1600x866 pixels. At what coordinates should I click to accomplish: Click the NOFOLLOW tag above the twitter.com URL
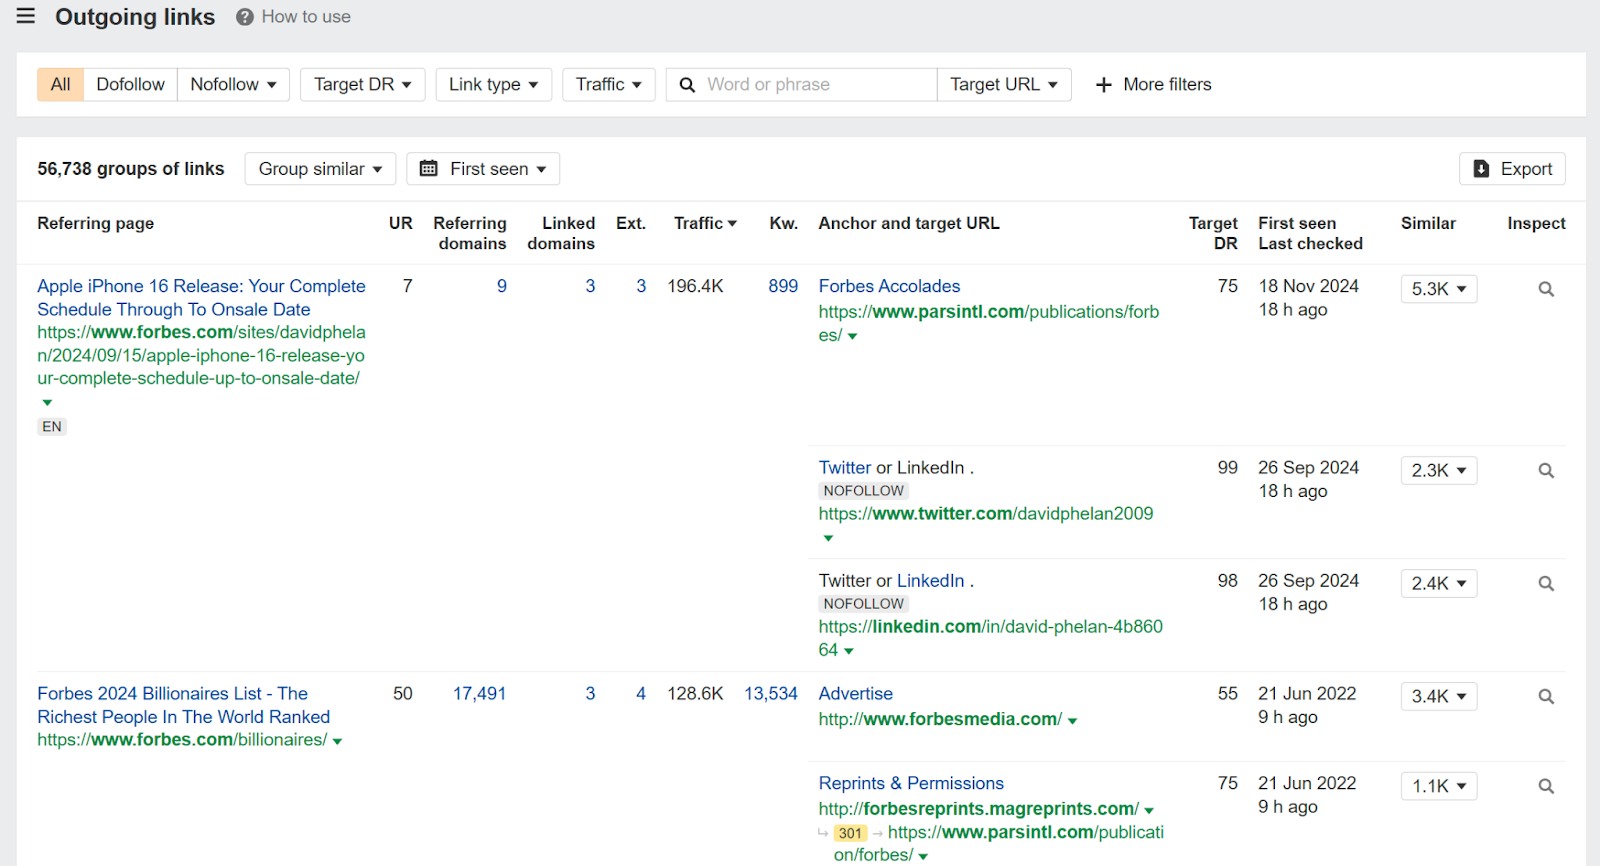pos(864,491)
